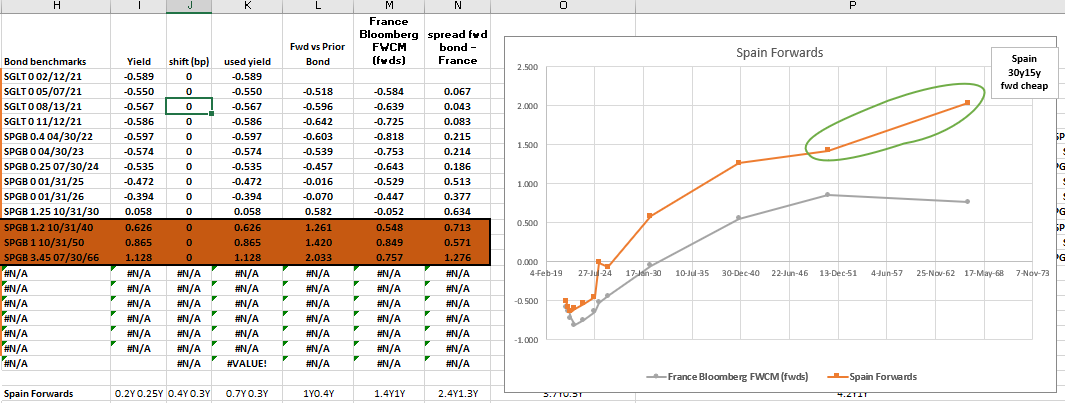Click the last orange Spain Forwards data point

[967, 103]
